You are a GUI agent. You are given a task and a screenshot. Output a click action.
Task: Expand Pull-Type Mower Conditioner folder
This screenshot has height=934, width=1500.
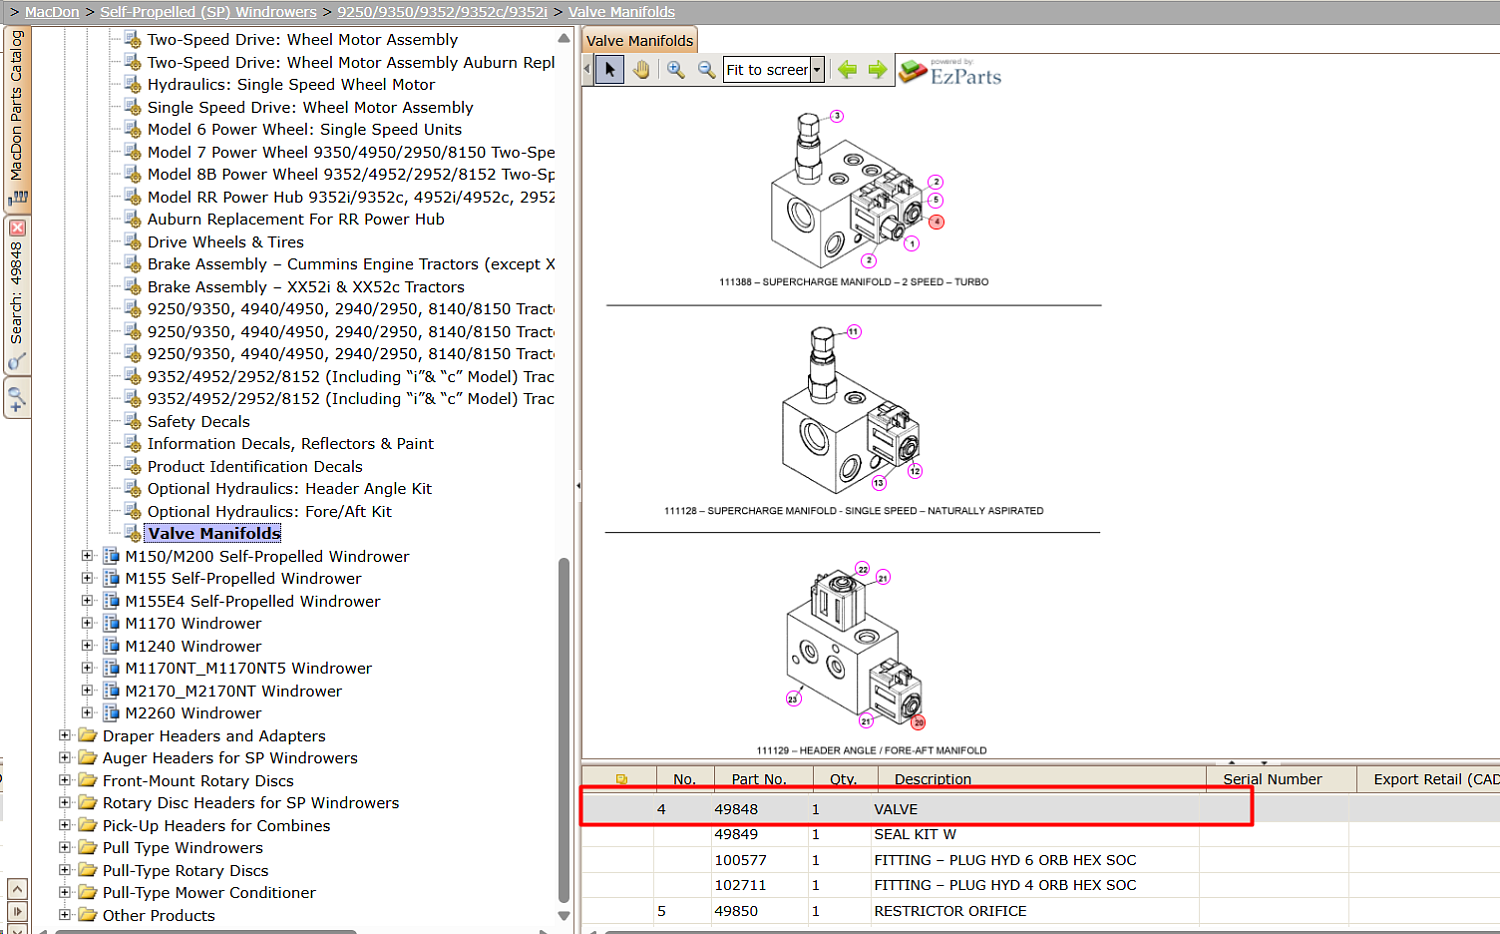coord(65,892)
